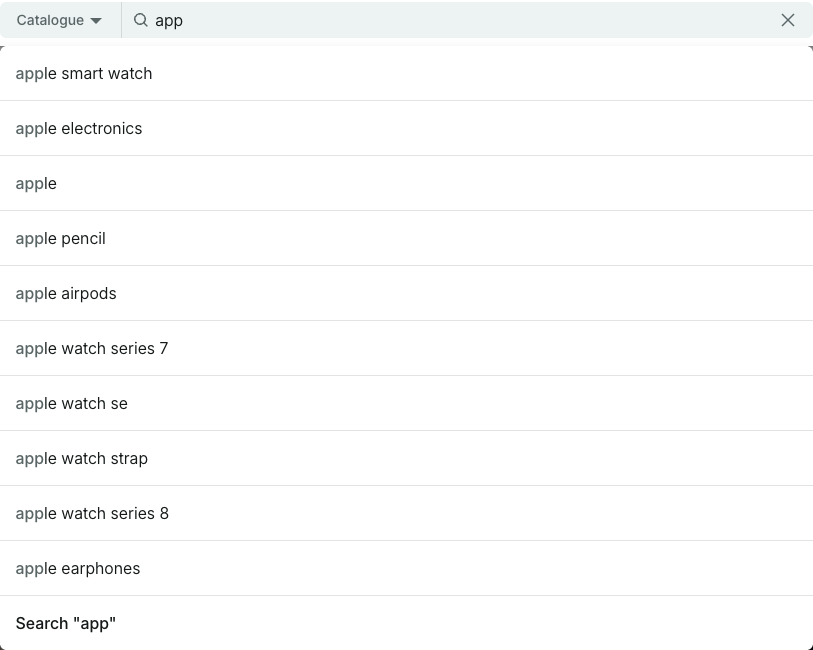The image size is (813, 650).
Task: Click the Search "app" action at bottom
Action: [x=66, y=623]
